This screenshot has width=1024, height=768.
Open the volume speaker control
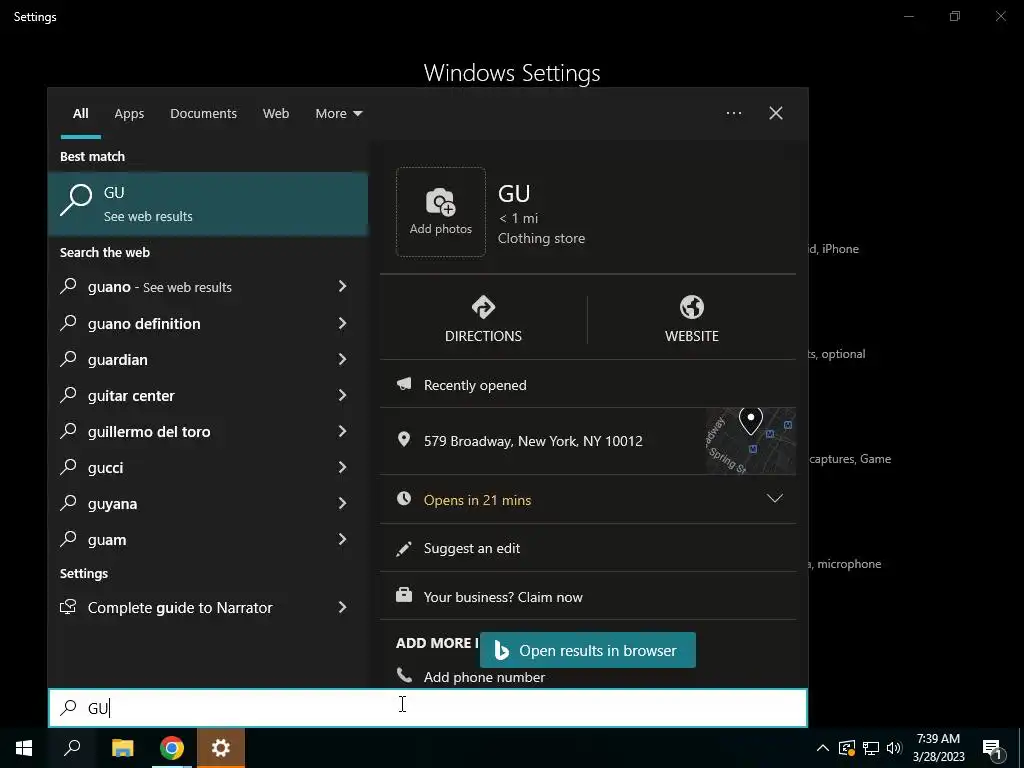click(x=894, y=748)
